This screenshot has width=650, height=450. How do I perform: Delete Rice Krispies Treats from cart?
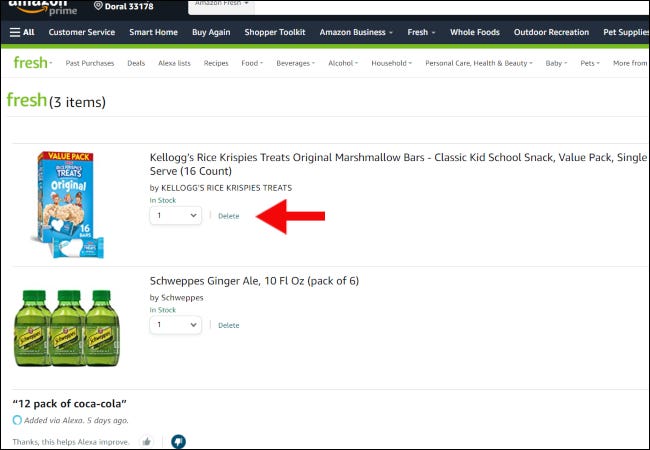(x=228, y=216)
